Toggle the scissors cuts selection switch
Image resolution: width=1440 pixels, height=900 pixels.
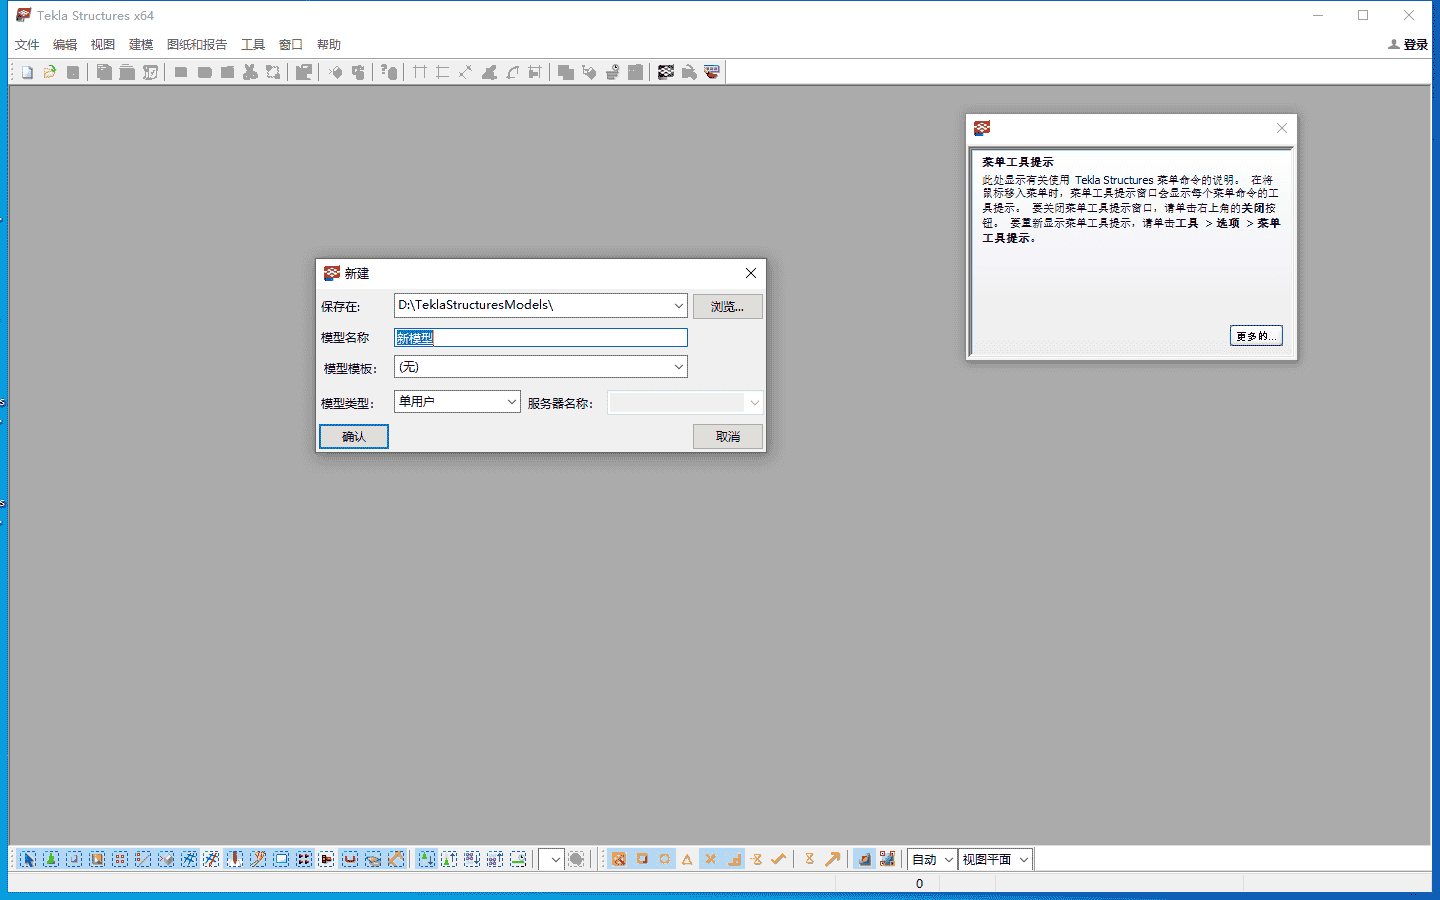pos(258,859)
